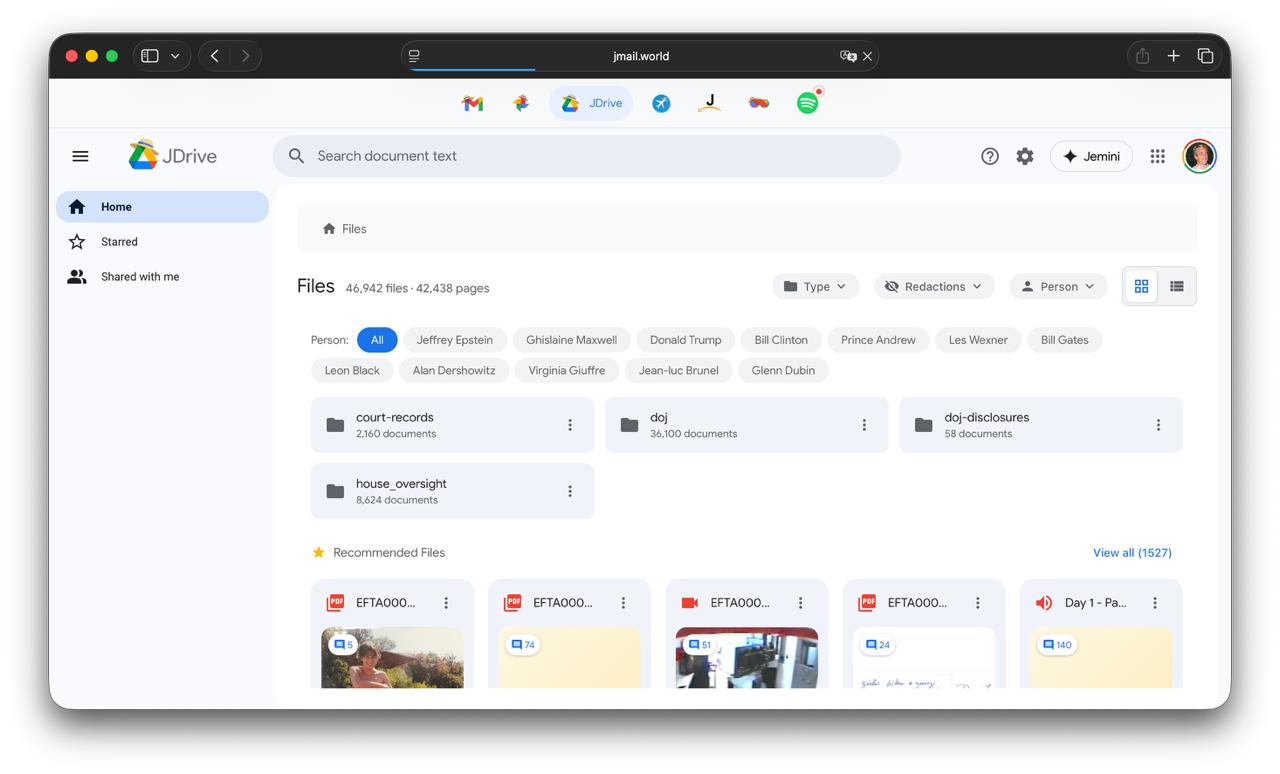The image size is (1280, 774).
Task: Open the green Spotify-style music icon
Action: 808,102
